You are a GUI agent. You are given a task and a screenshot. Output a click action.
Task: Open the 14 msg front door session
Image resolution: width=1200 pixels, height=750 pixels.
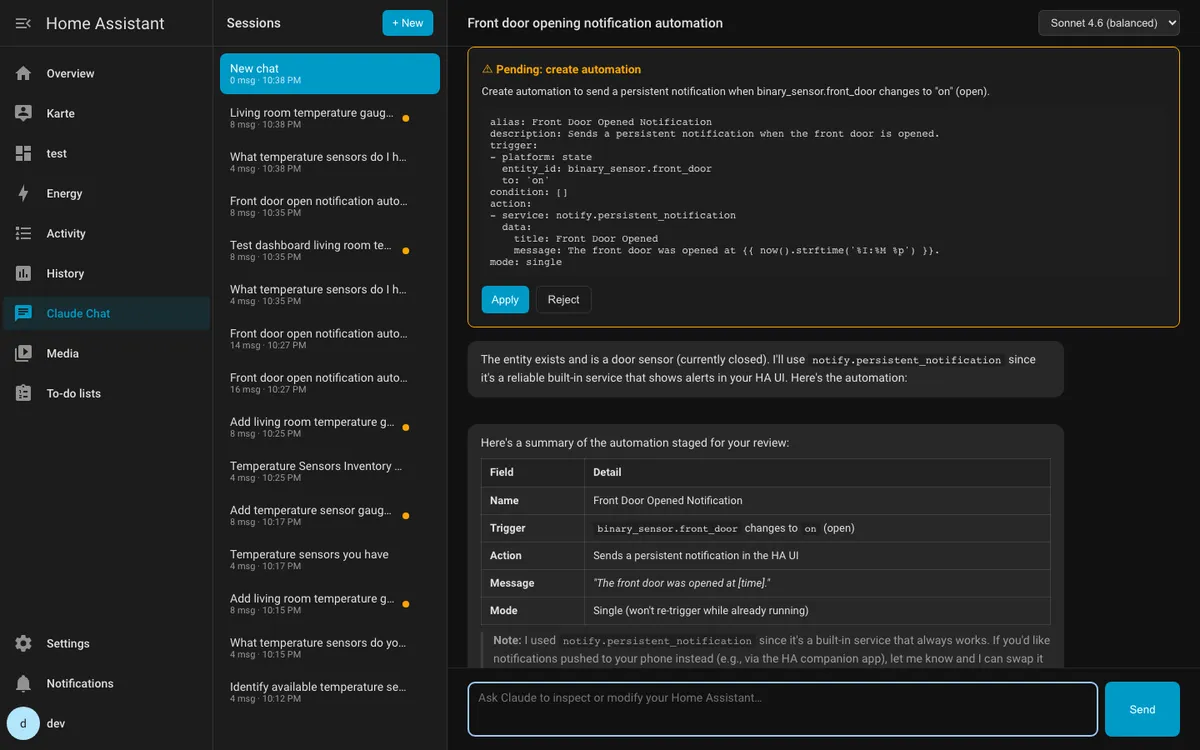click(330, 338)
